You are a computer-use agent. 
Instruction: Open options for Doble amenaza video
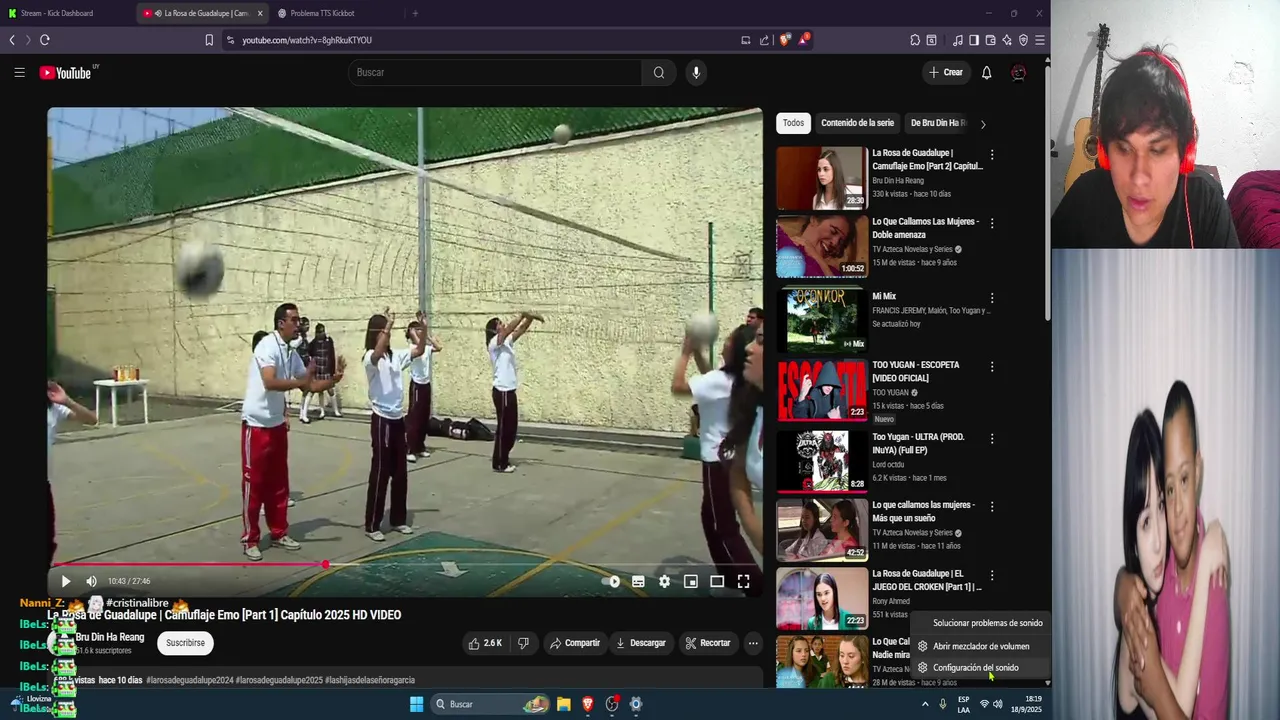[992, 224]
